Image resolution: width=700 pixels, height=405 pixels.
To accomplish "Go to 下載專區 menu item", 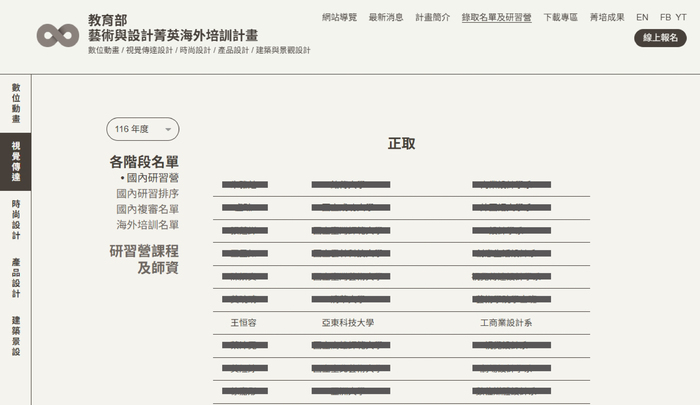I will pyautogui.click(x=560, y=17).
